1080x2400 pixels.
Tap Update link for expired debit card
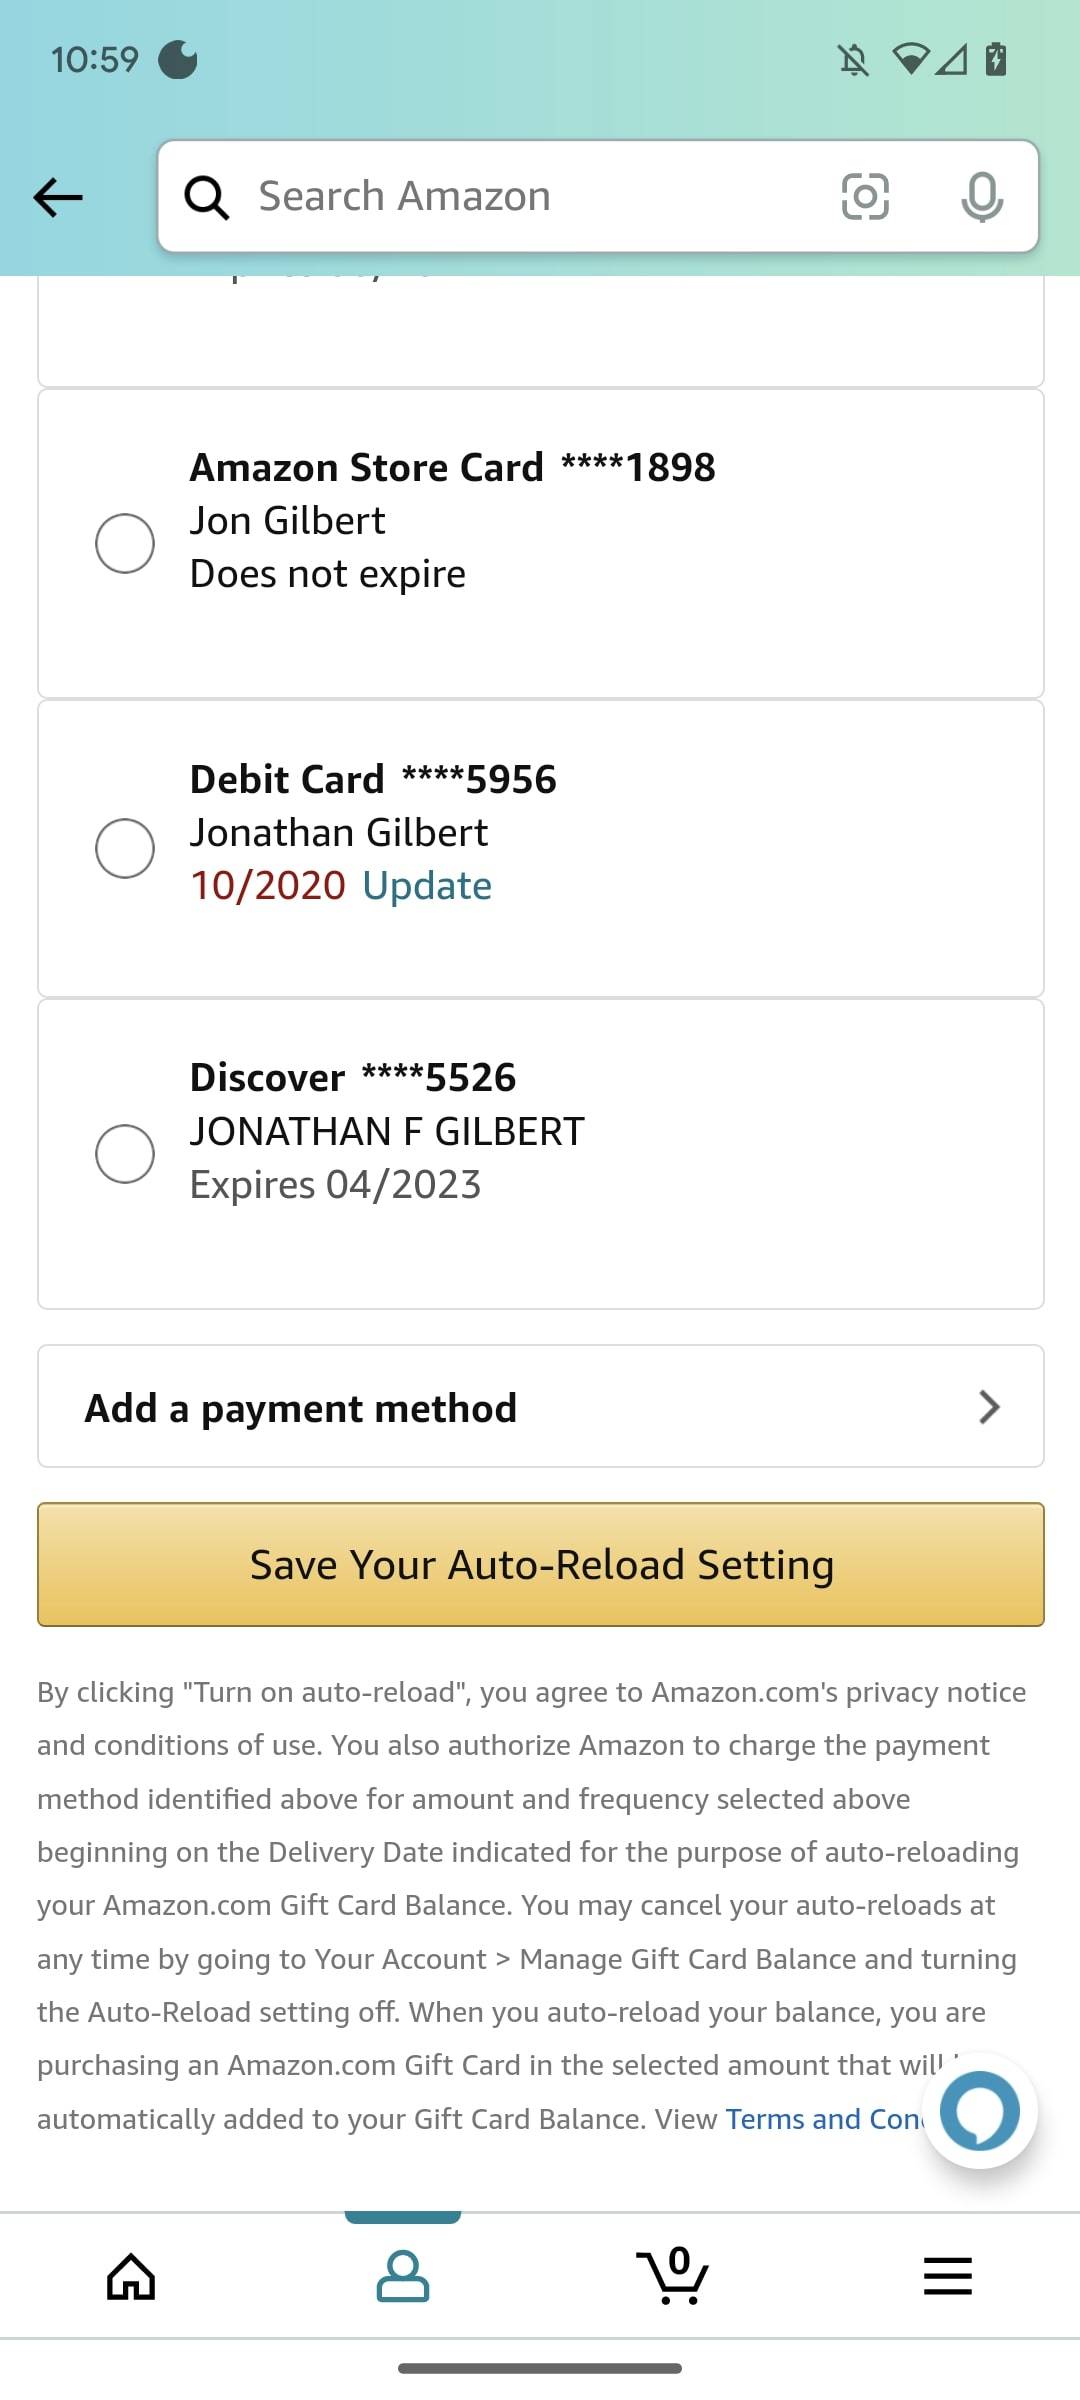click(427, 886)
